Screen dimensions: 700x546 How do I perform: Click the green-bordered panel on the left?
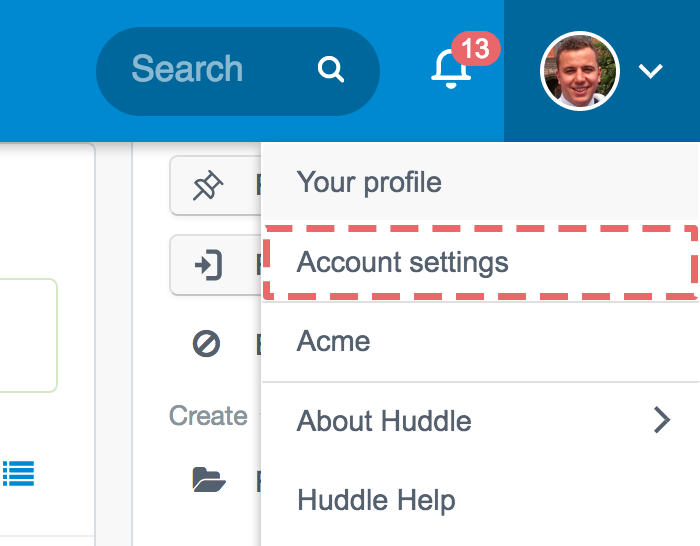[x=28, y=336]
